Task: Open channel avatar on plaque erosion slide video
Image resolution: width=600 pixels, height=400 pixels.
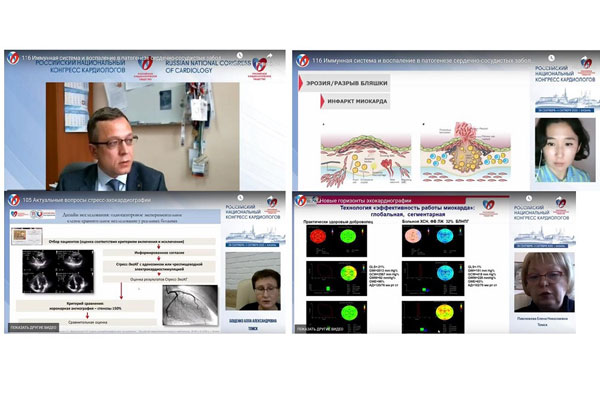Action: tap(302, 60)
